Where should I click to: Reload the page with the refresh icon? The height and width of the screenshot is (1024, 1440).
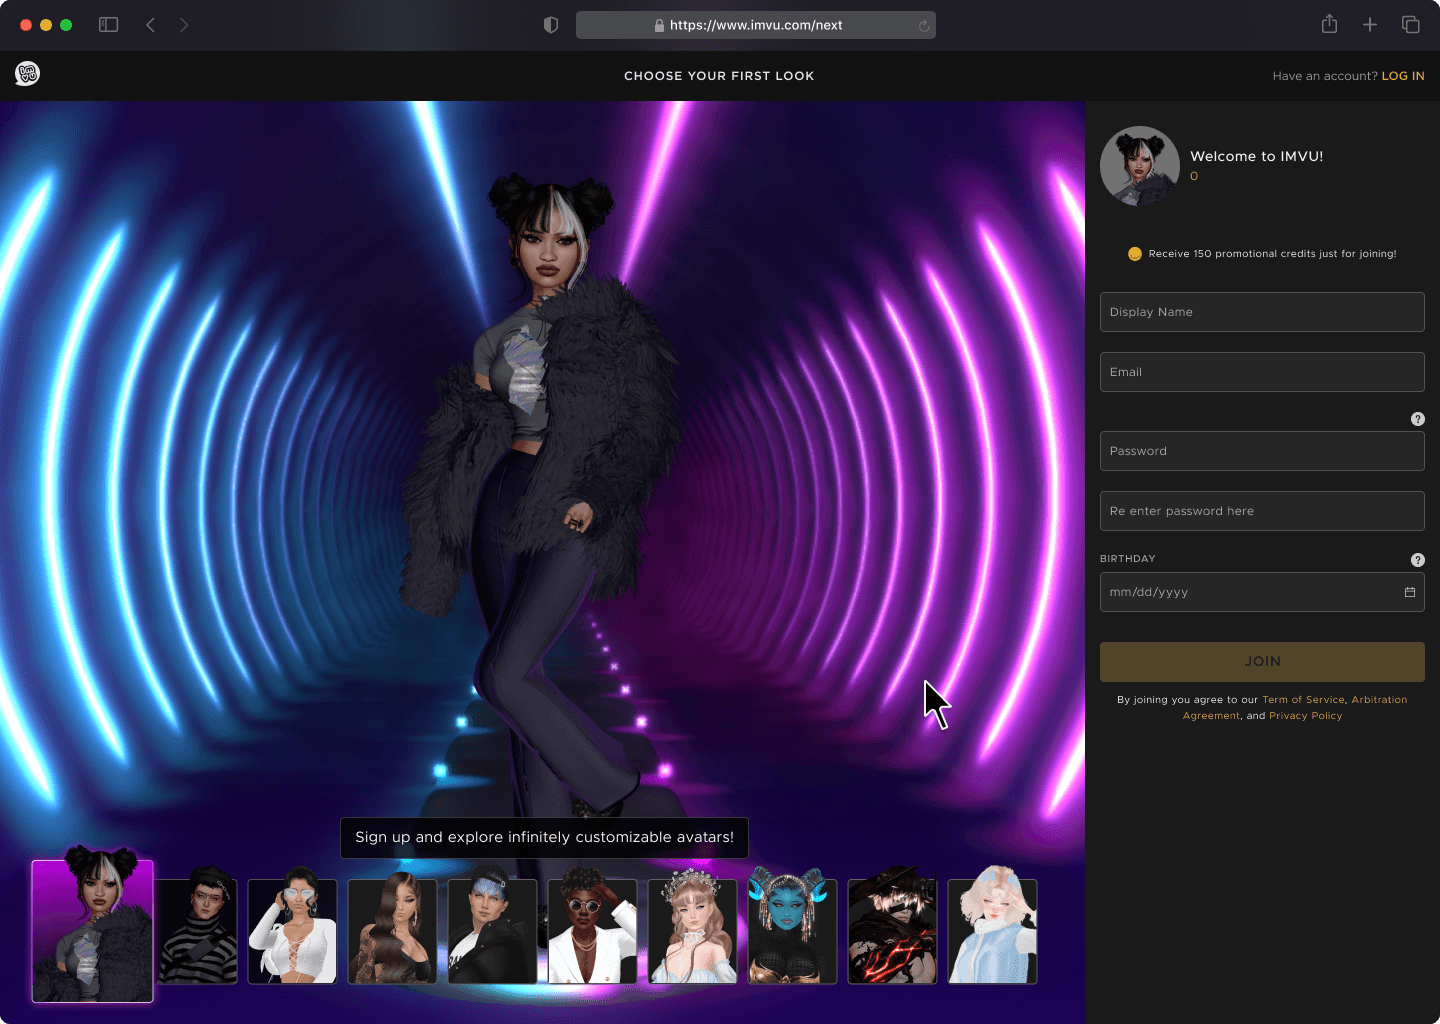coord(924,26)
